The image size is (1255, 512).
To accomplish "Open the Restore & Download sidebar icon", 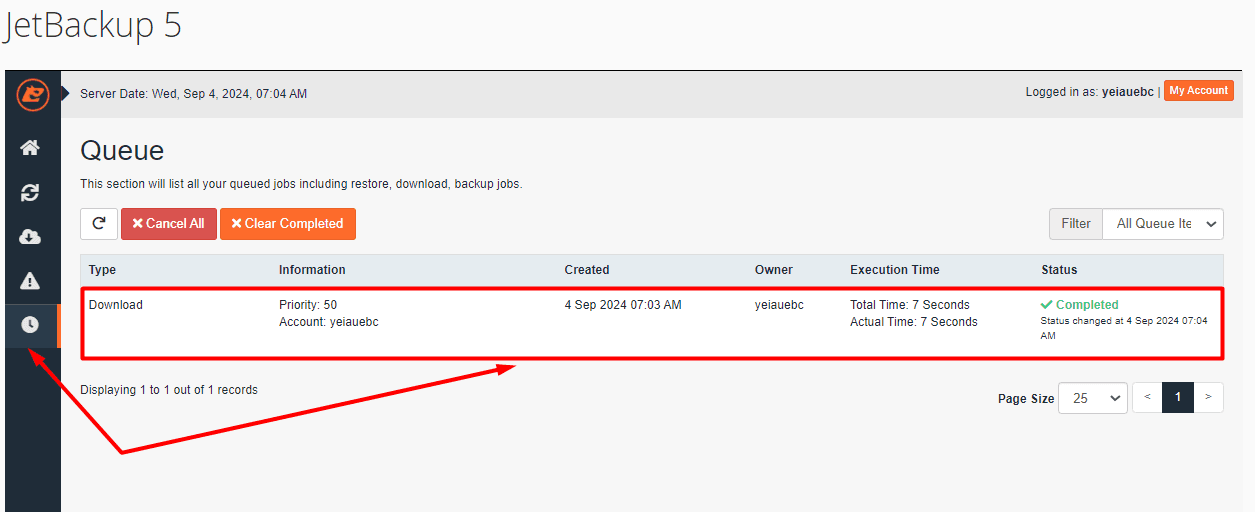I will pos(30,193).
